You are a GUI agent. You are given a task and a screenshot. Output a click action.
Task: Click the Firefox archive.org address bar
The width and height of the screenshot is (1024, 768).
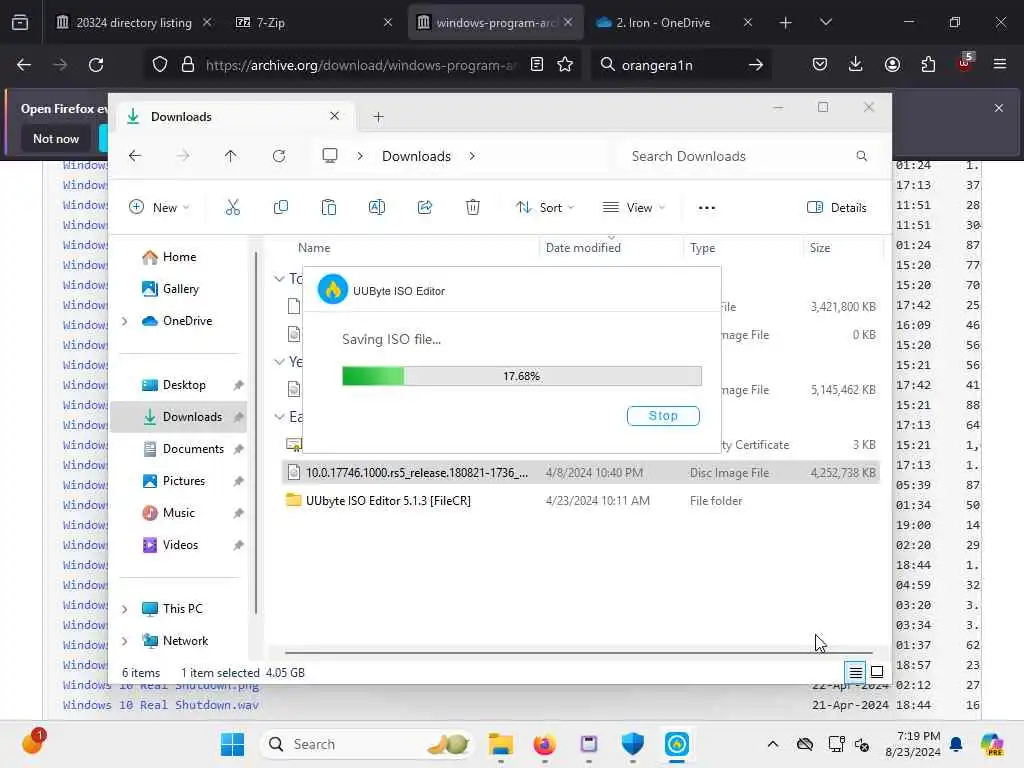tap(360, 65)
